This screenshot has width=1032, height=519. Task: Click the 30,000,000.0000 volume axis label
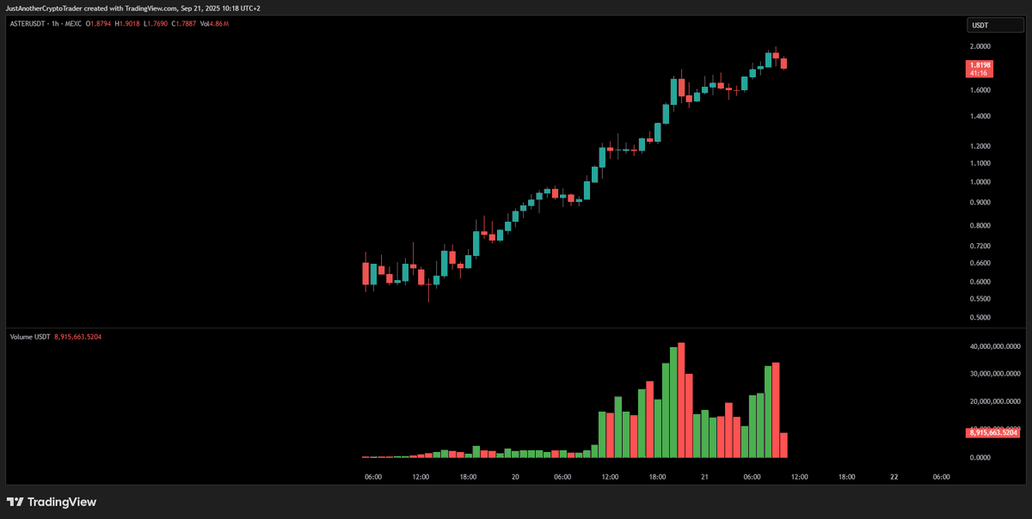point(994,374)
